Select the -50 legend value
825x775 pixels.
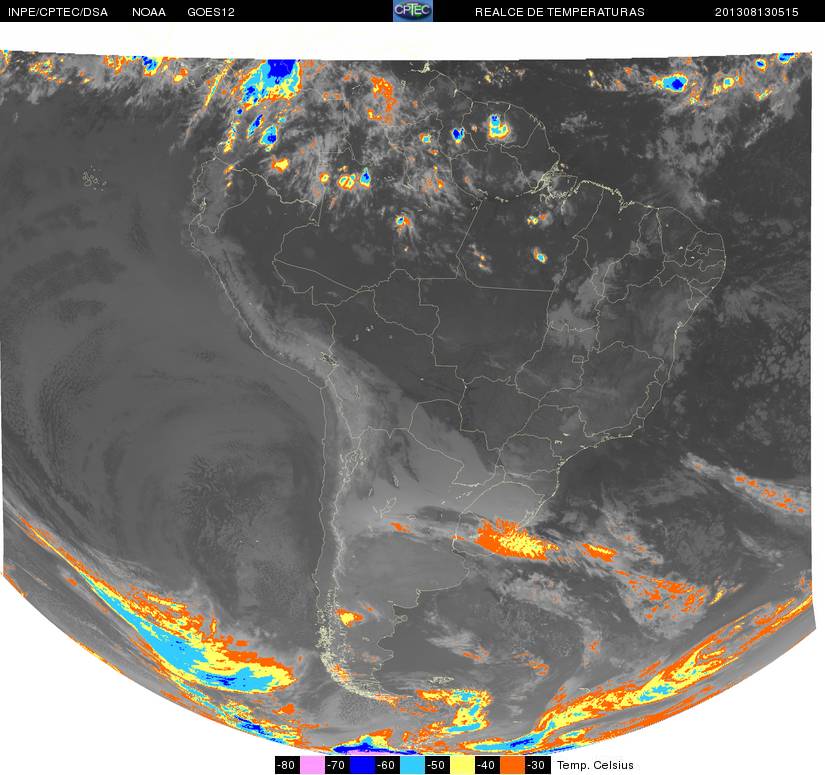click(438, 765)
